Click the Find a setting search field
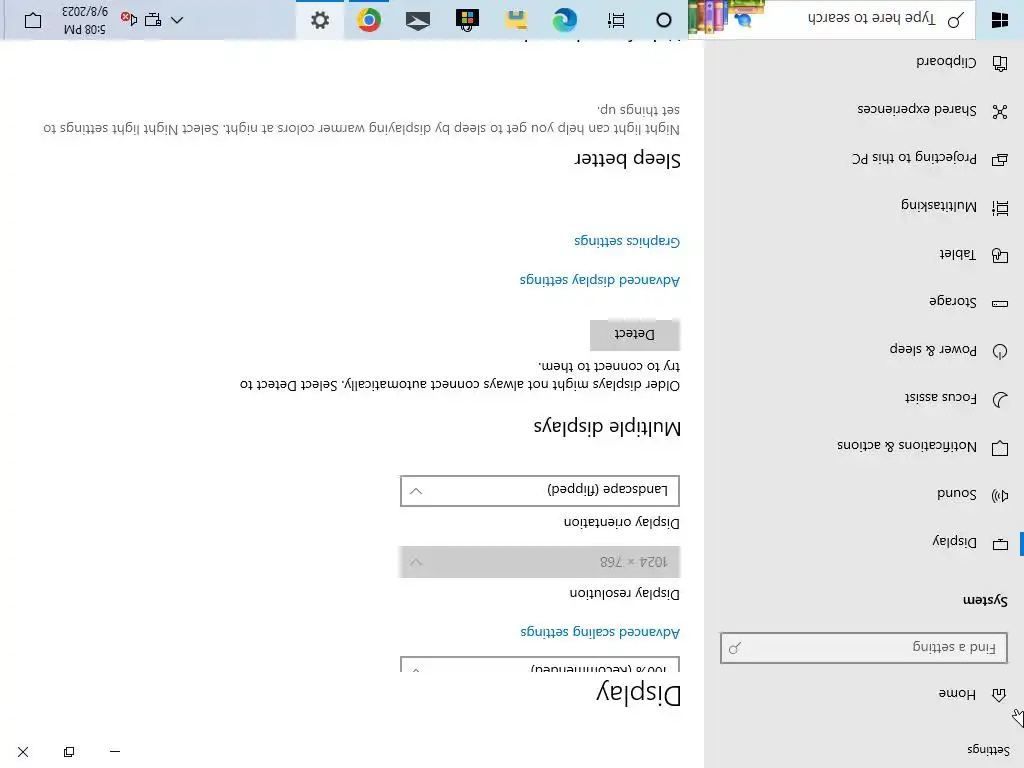 (863, 648)
